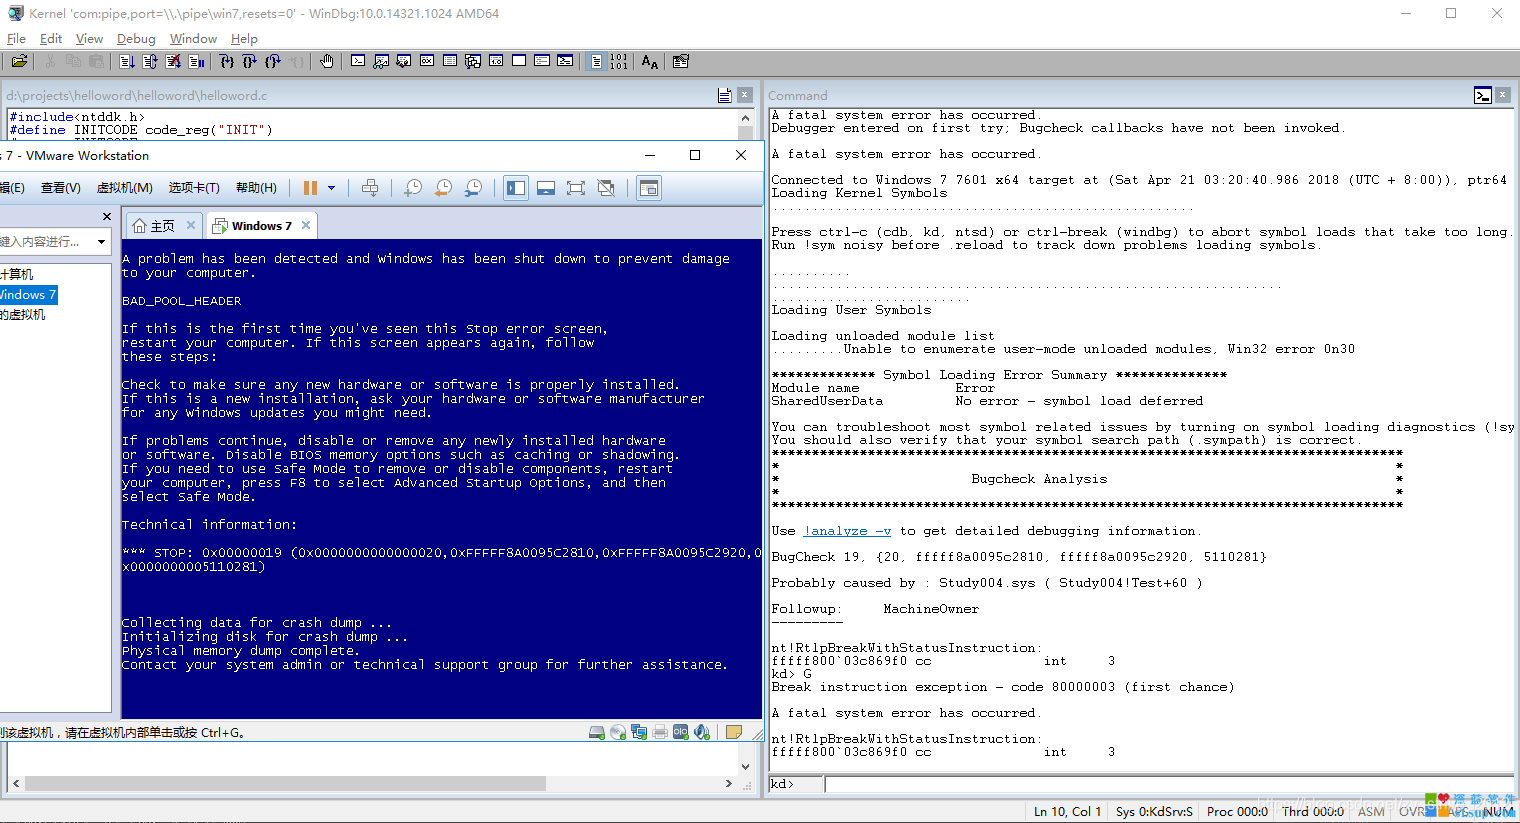The height and width of the screenshot is (823, 1520).
Task: Switch to the 主页 tab in VMware
Action: 154,226
